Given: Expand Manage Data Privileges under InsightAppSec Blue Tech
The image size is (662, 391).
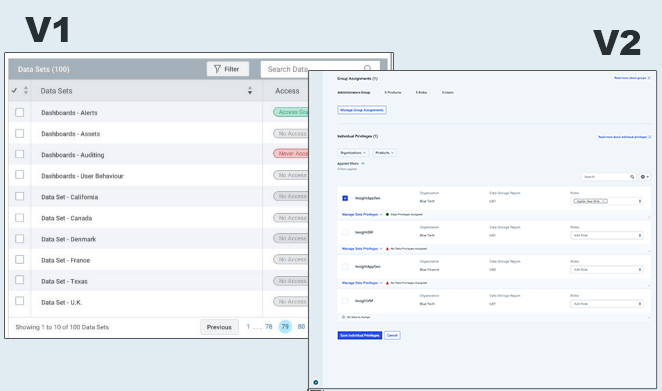Looking at the screenshot, I should (x=362, y=215).
